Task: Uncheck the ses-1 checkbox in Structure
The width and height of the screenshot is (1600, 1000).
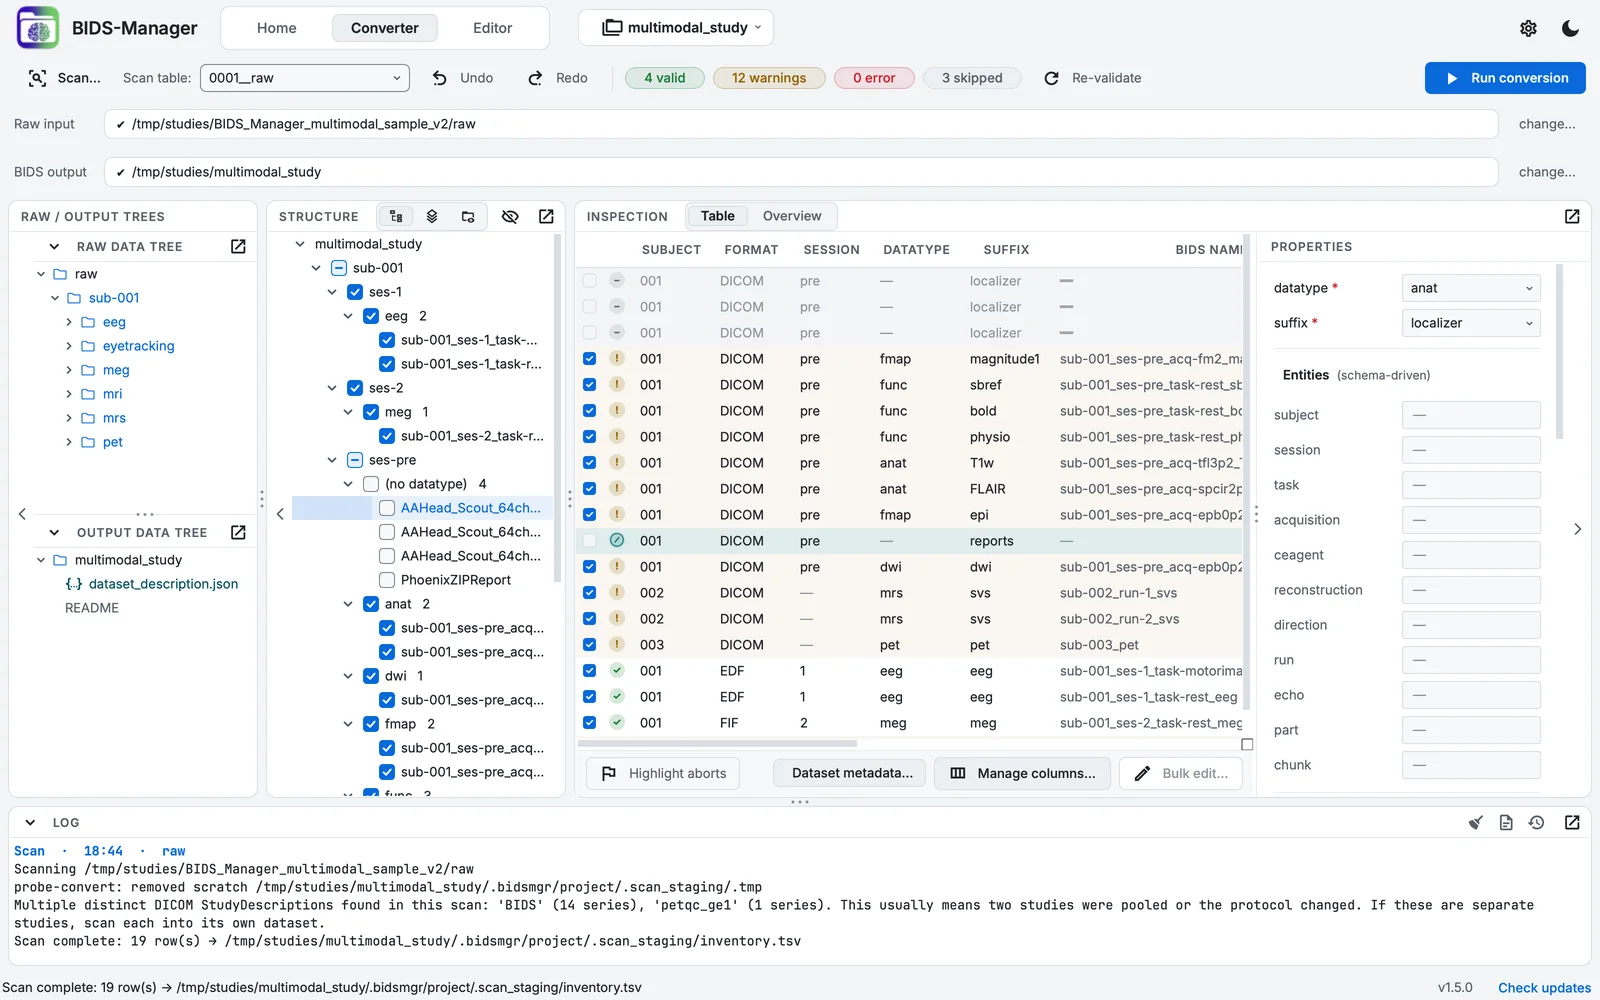Action: coord(355,292)
